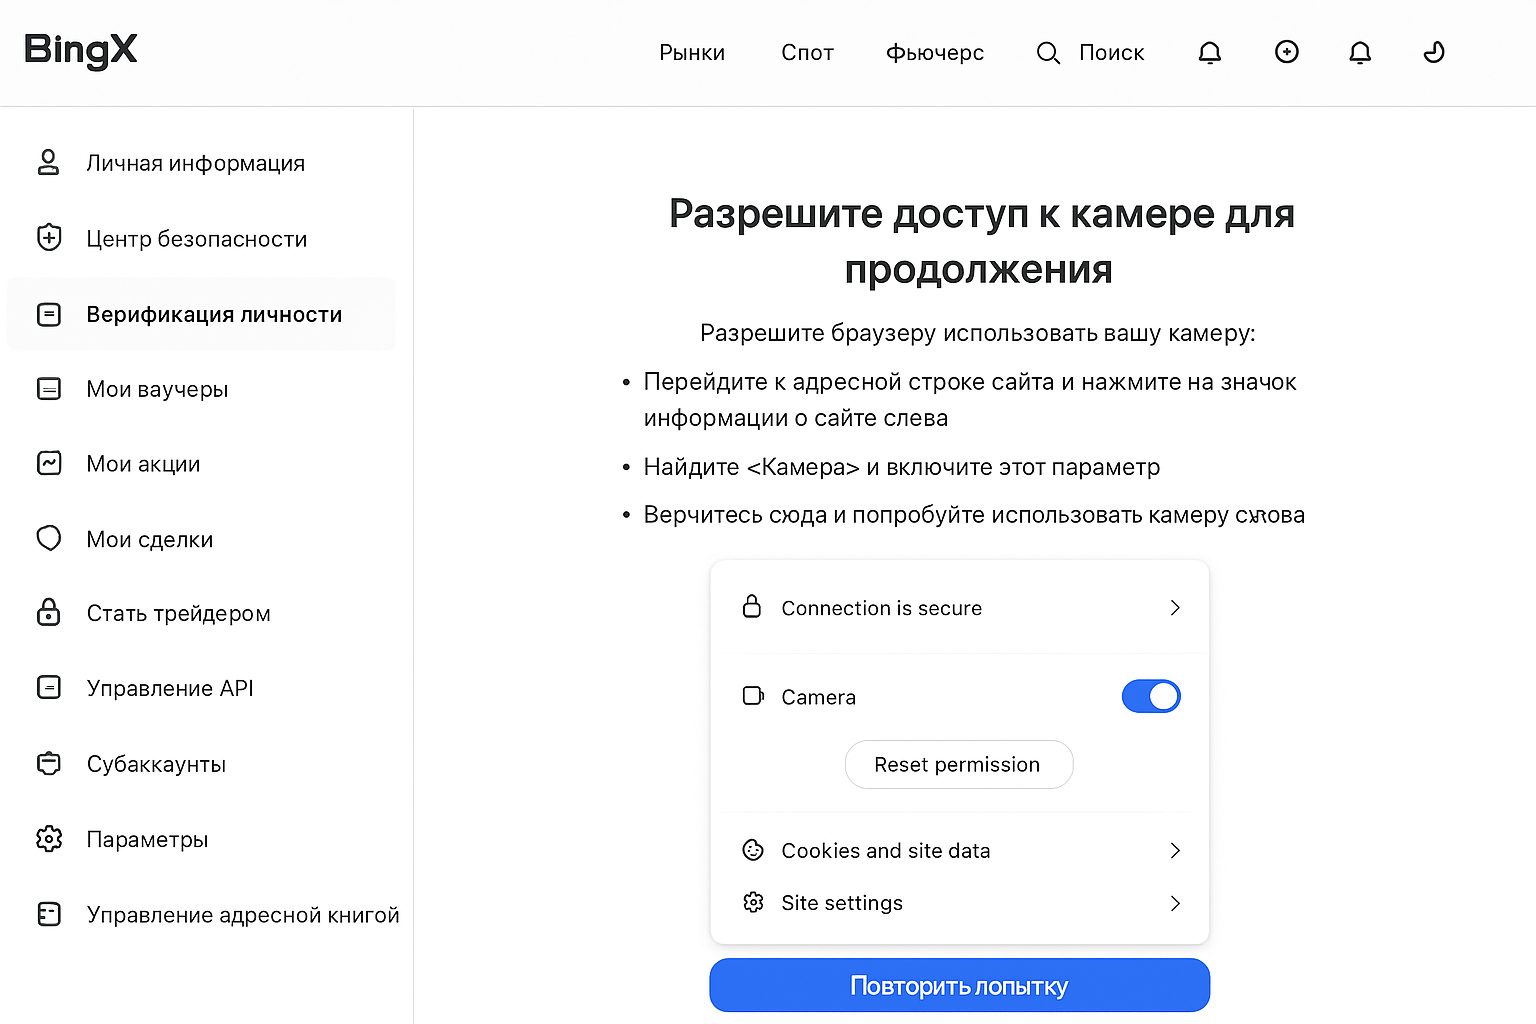Select Верификация личности in the sidebar
The width and height of the screenshot is (1536, 1024).
[x=201, y=314]
